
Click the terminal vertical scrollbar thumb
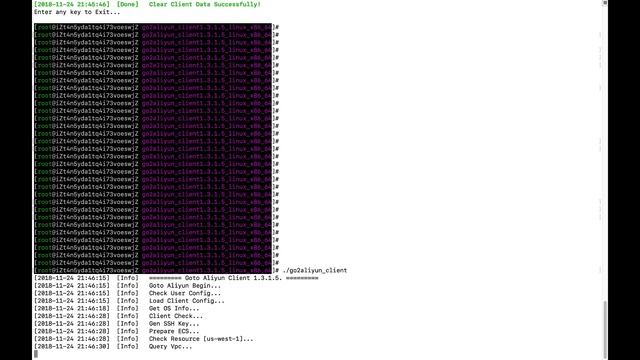605,329
